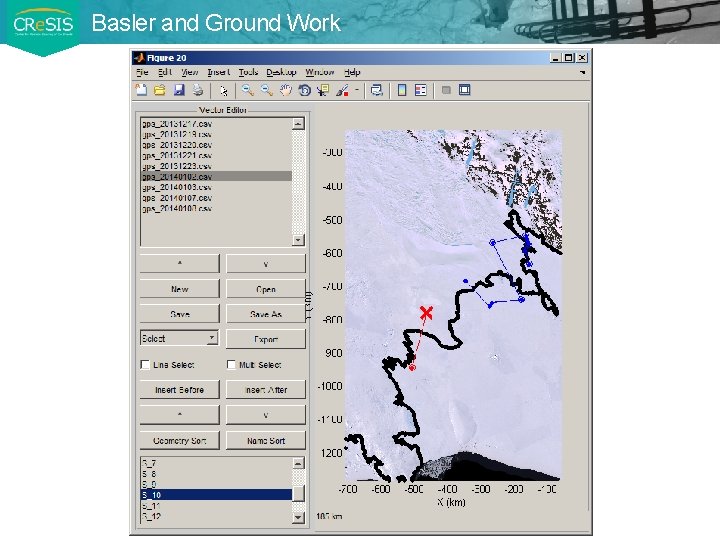The image size is (720, 540).
Task: Open the Window menu
Action: tap(320, 72)
